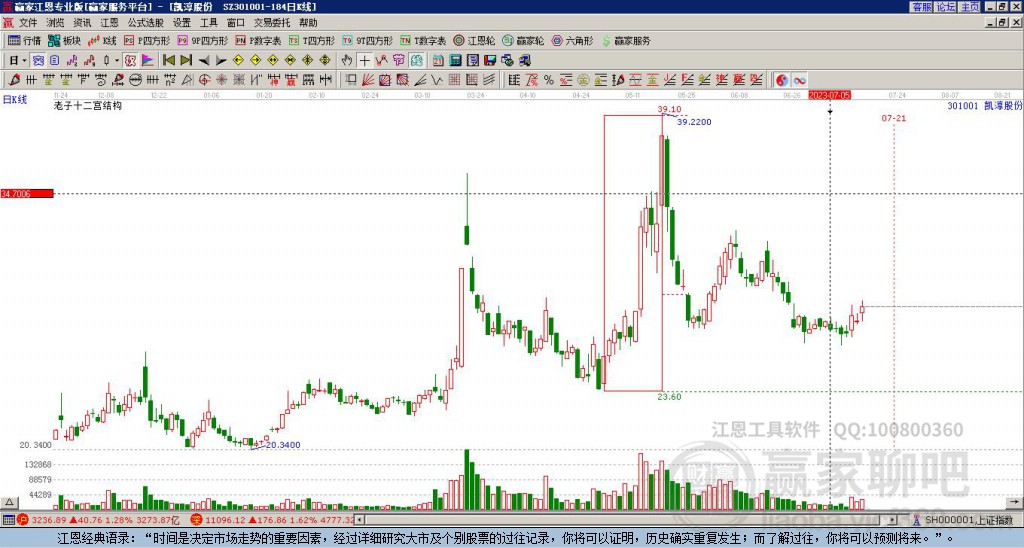Open the 浏览 menu
The width and height of the screenshot is (1024, 548).
pos(55,23)
